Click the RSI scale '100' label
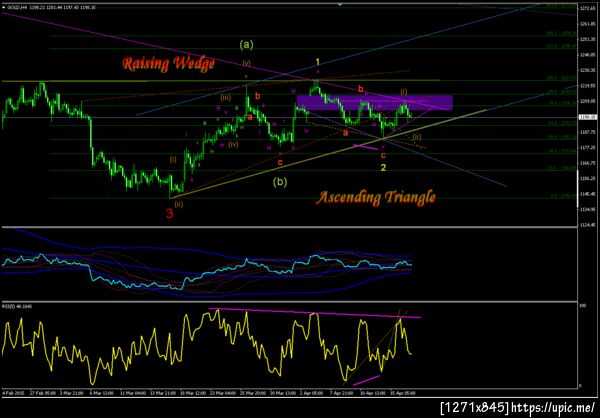This screenshot has height=418, width=600. coord(584,306)
